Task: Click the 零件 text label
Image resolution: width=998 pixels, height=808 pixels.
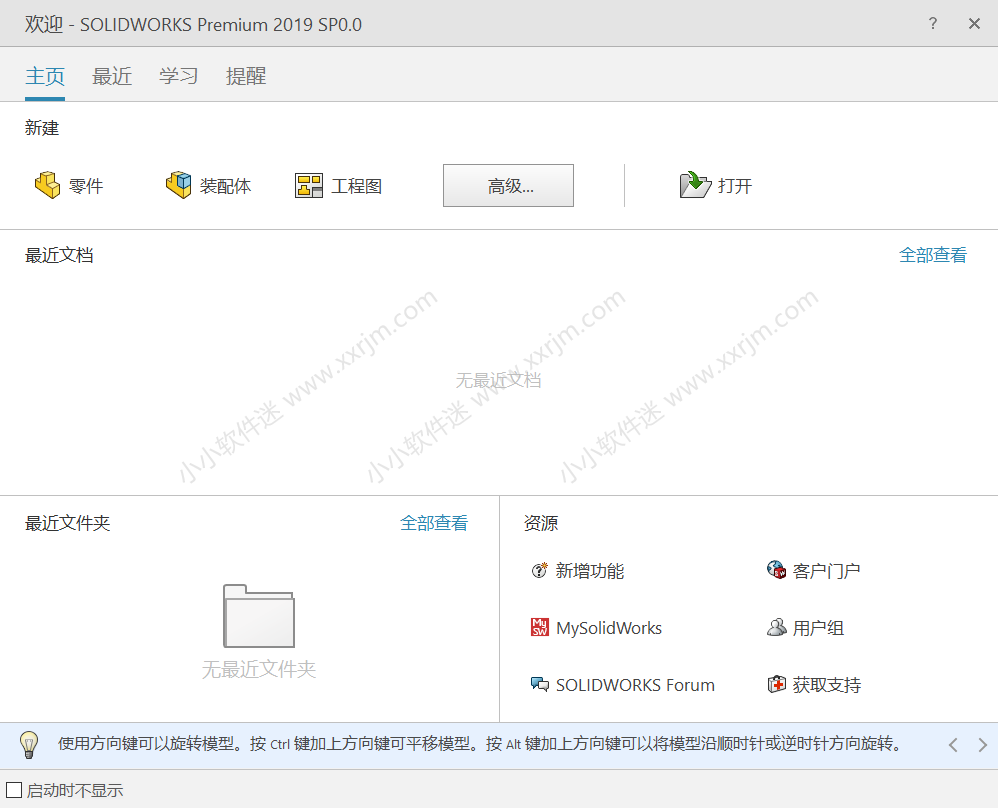Action: (x=86, y=186)
